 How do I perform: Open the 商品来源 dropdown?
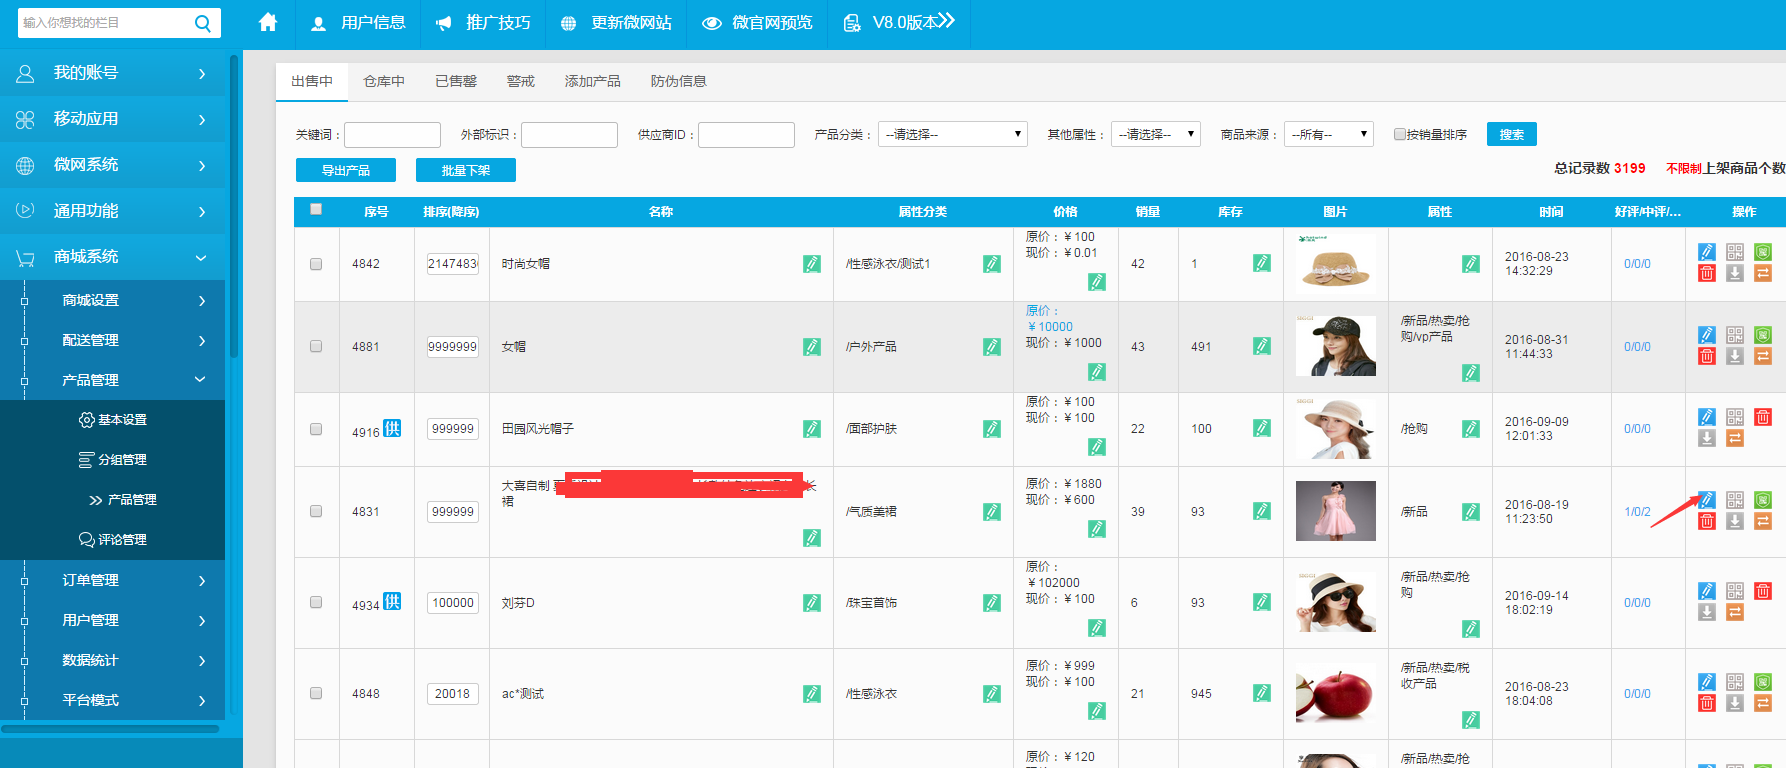coord(1329,134)
